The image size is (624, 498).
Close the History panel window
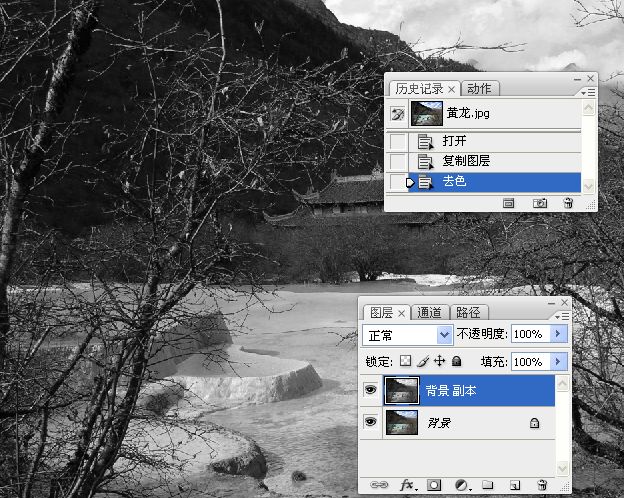coord(591,78)
